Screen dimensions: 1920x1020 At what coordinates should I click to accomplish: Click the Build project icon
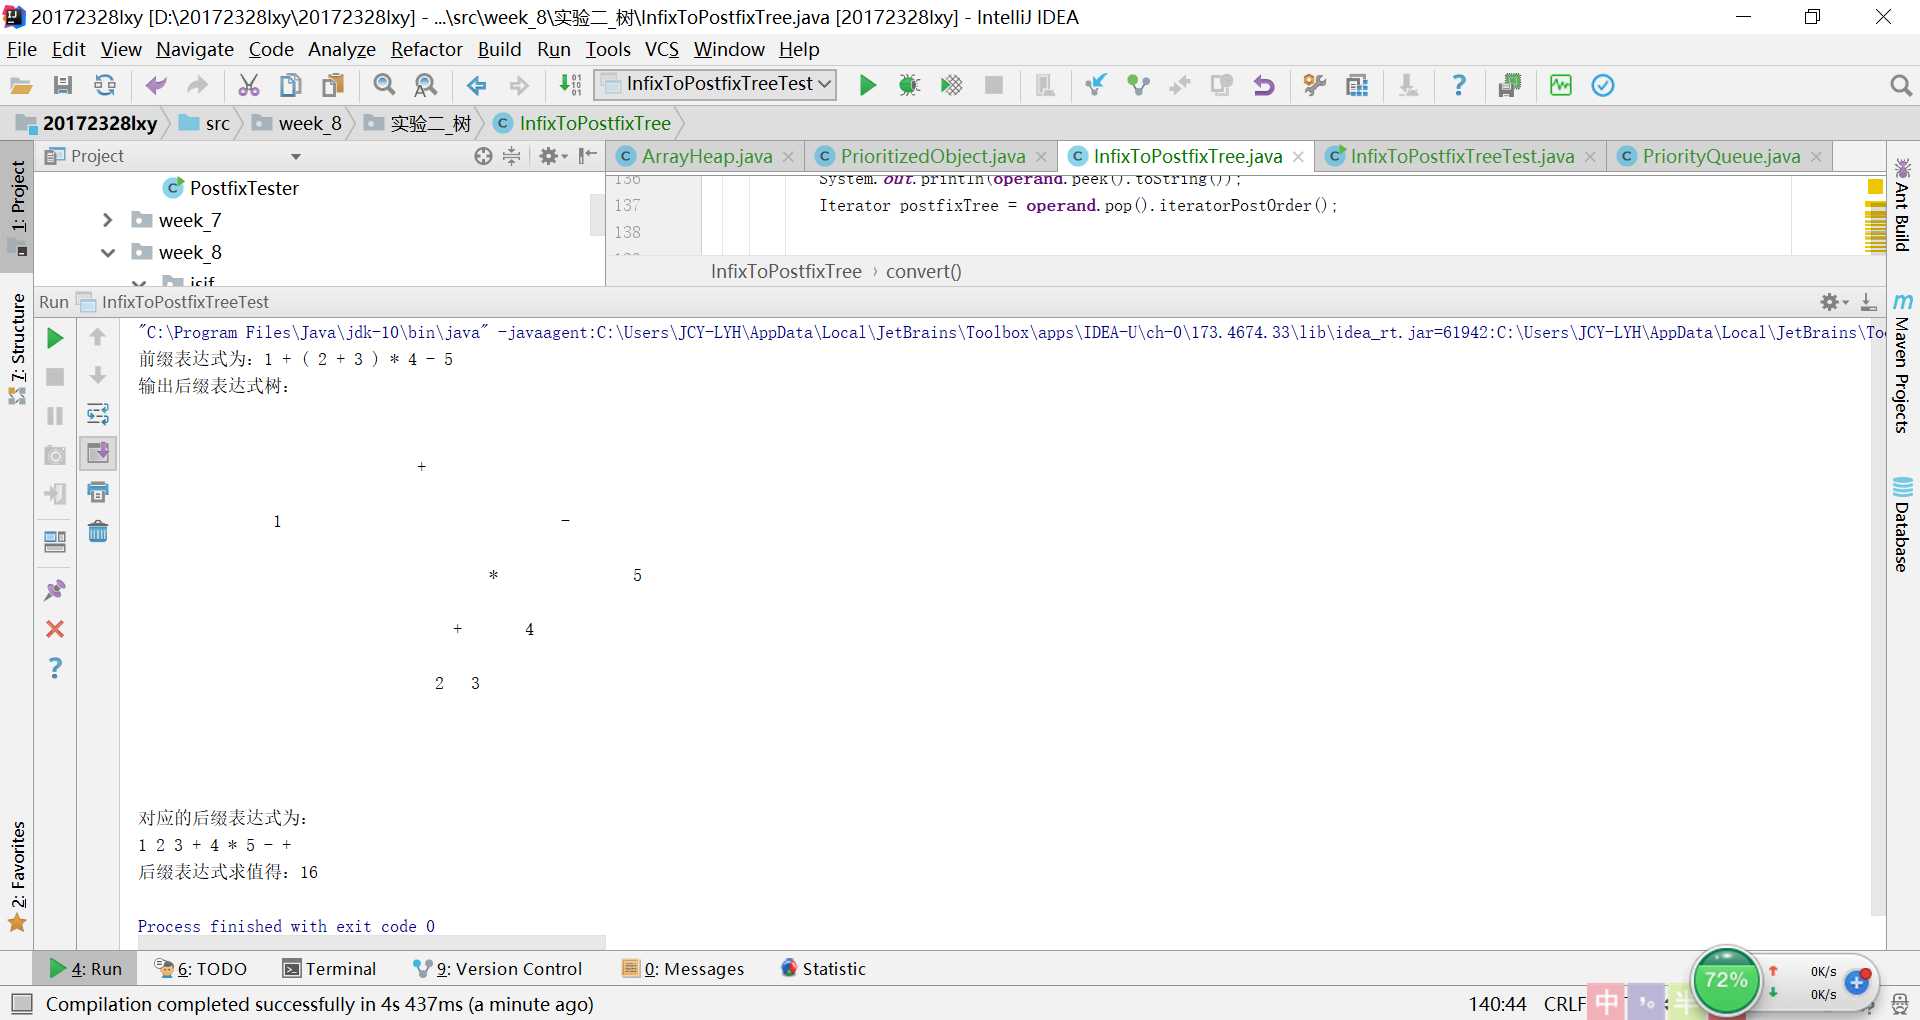570,86
